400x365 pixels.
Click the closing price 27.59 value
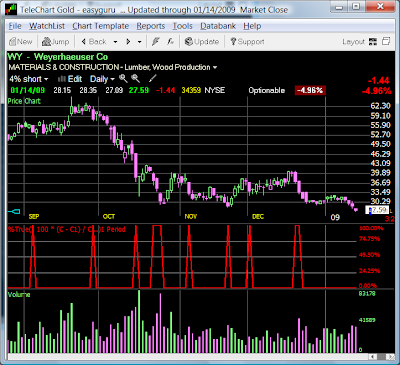(x=139, y=90)
